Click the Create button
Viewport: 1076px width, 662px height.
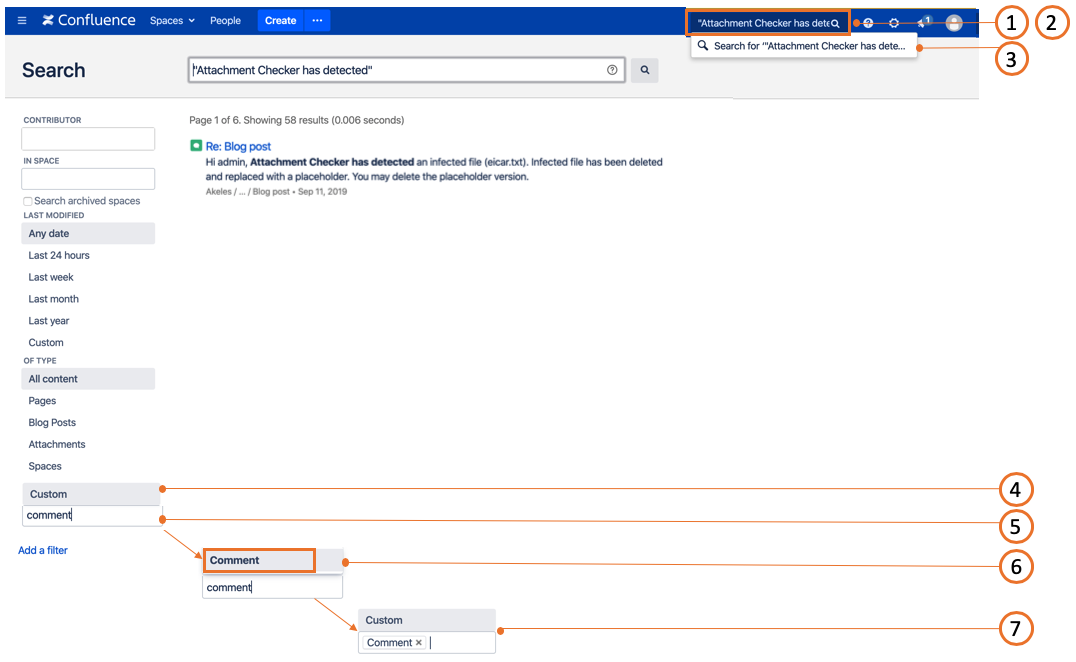pyautogui.click(x=280, y=21)
